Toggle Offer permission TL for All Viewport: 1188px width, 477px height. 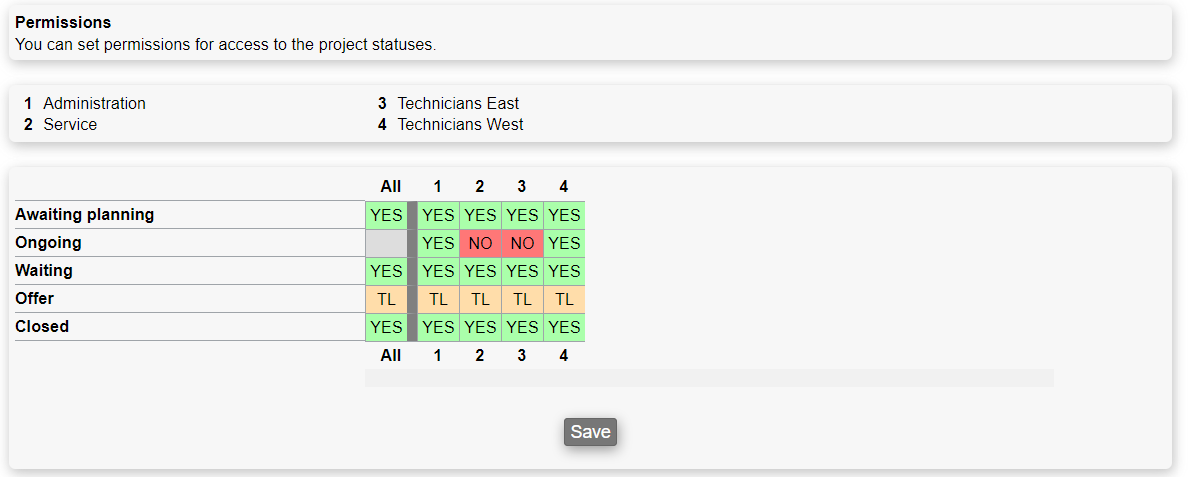coord(386,299)
